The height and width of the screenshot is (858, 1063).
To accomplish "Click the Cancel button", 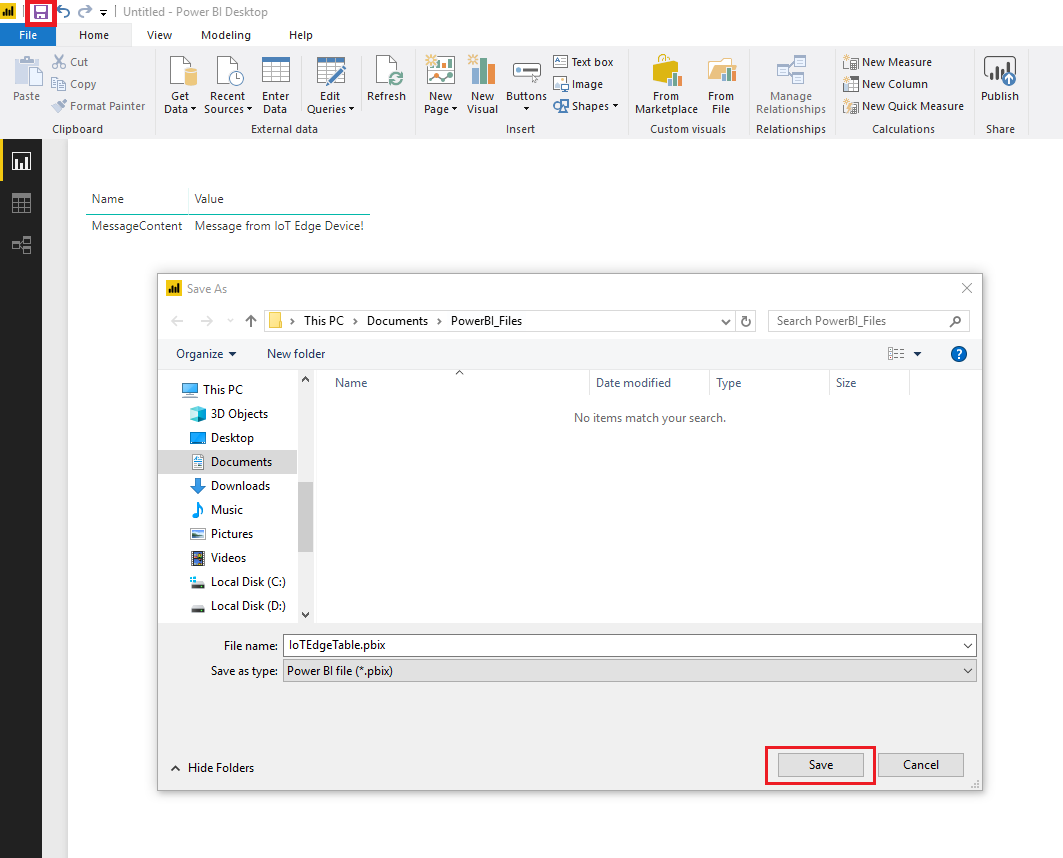I will (920, 764).
